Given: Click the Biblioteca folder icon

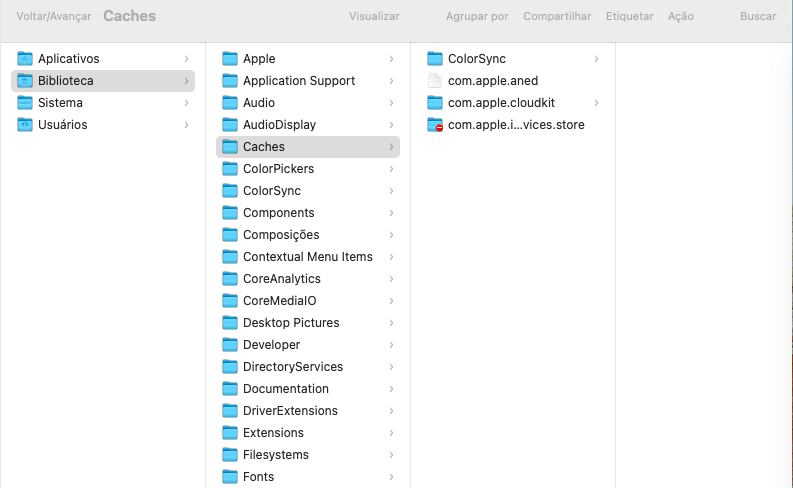Looking at the screenshot, I should click(x=25, y=81).
